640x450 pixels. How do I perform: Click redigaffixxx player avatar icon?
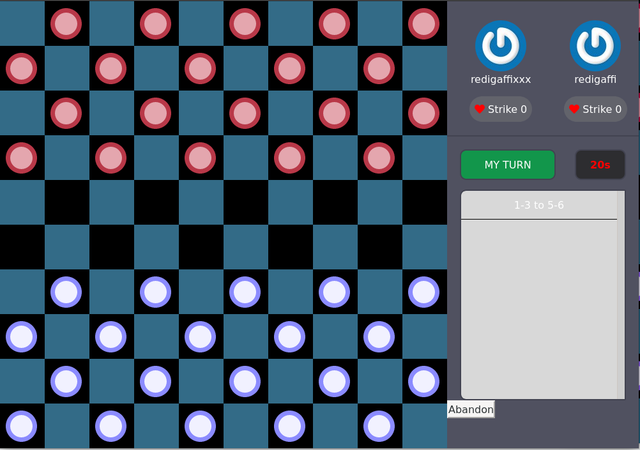500,46
